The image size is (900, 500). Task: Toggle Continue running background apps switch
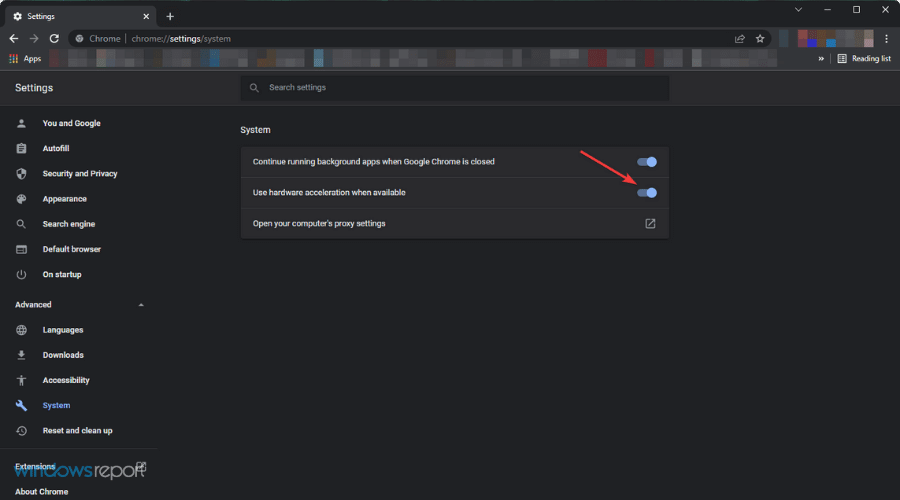coord(647,162)
